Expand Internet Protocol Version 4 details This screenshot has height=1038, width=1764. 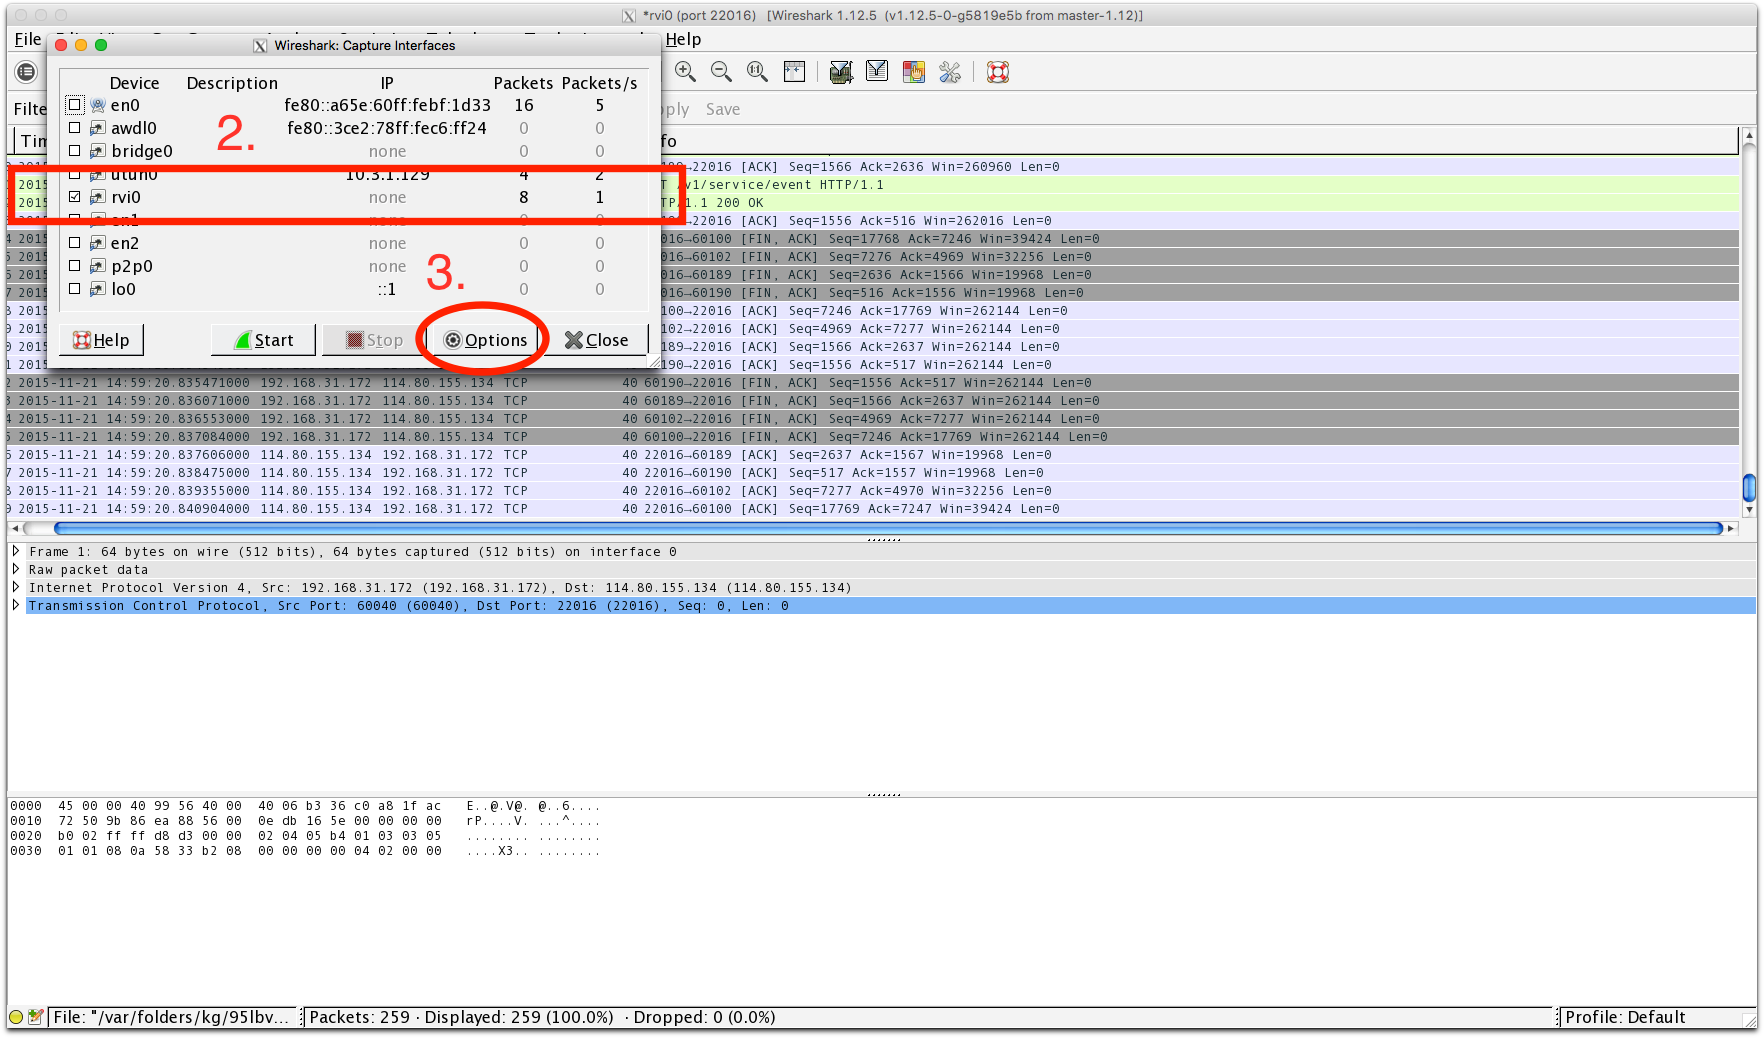click(16, 588)
